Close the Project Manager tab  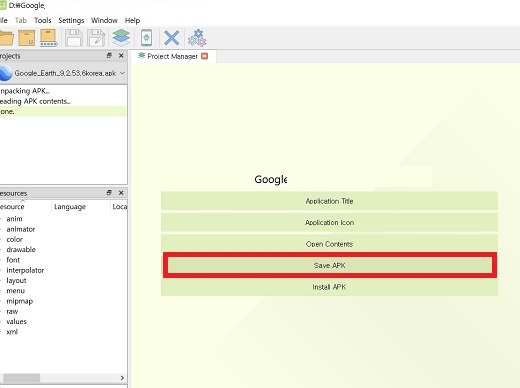pos(205,56)
